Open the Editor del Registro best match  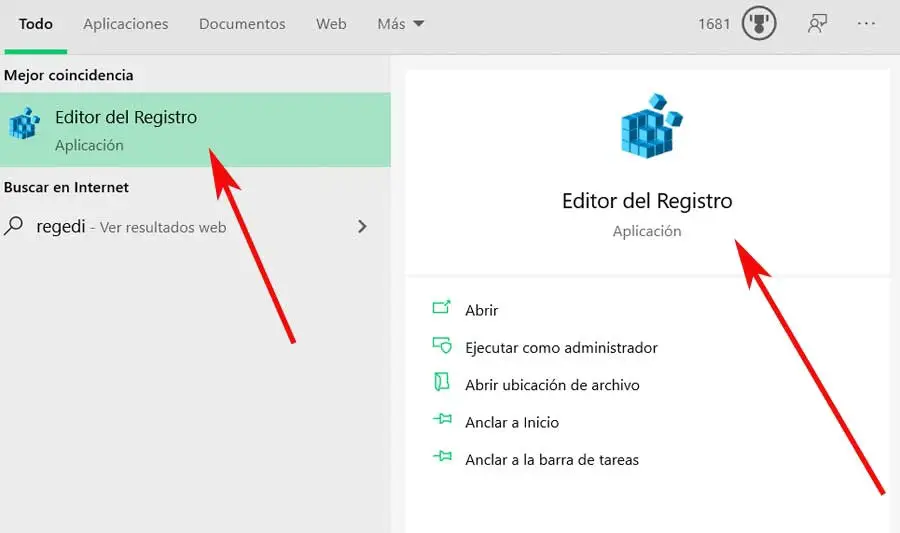point(195,130)
